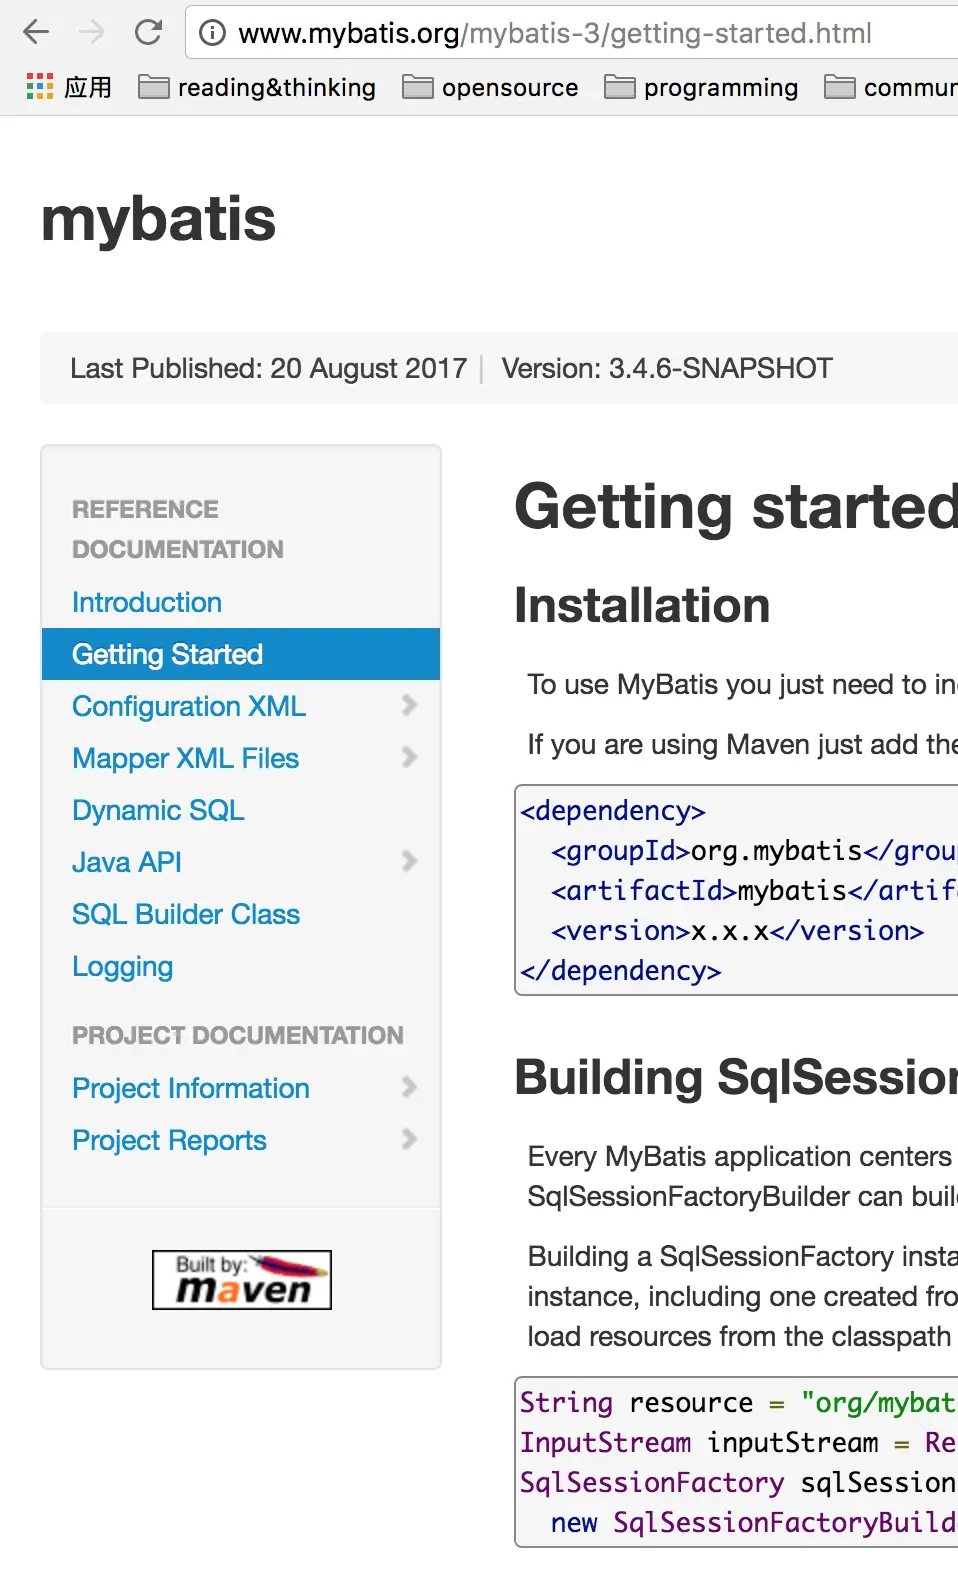Click the Building SqlSessionFactory heading
This screenshot has height=1572, width=958.
coord(736,1078)
